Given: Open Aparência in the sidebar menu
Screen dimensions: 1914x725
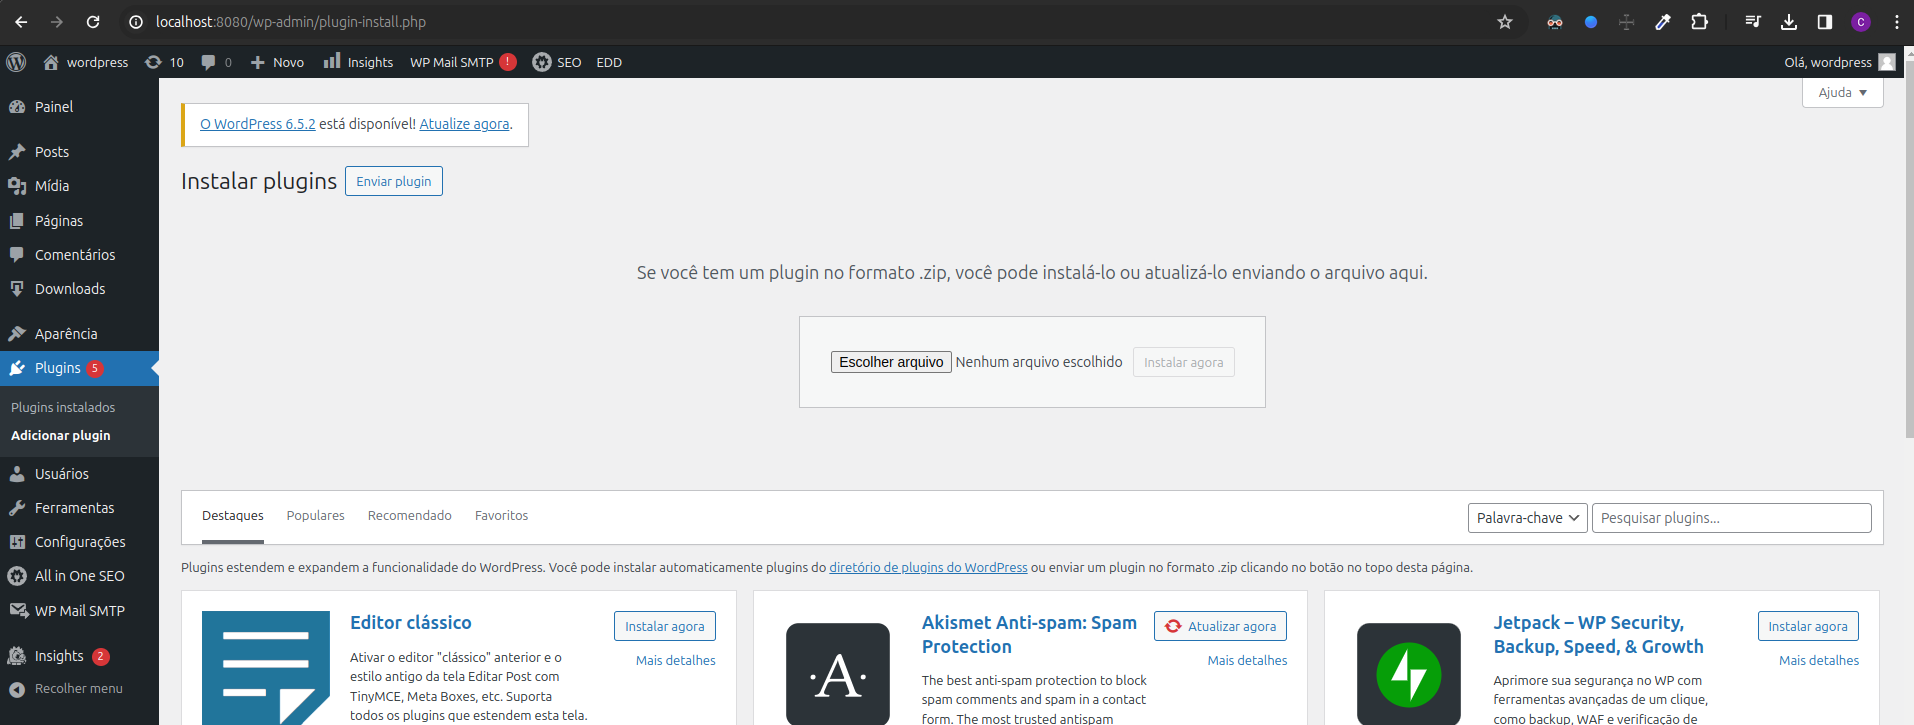Looking at the screenshot, I should [x=66, y=334].
